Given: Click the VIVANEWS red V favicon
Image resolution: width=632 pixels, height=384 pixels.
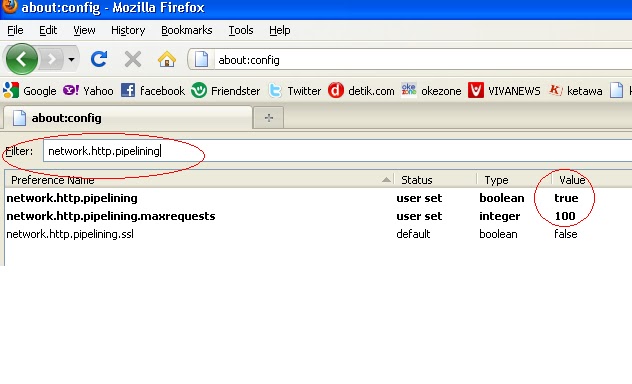Looking at the screenshot, I should click(x=476, y=90).
